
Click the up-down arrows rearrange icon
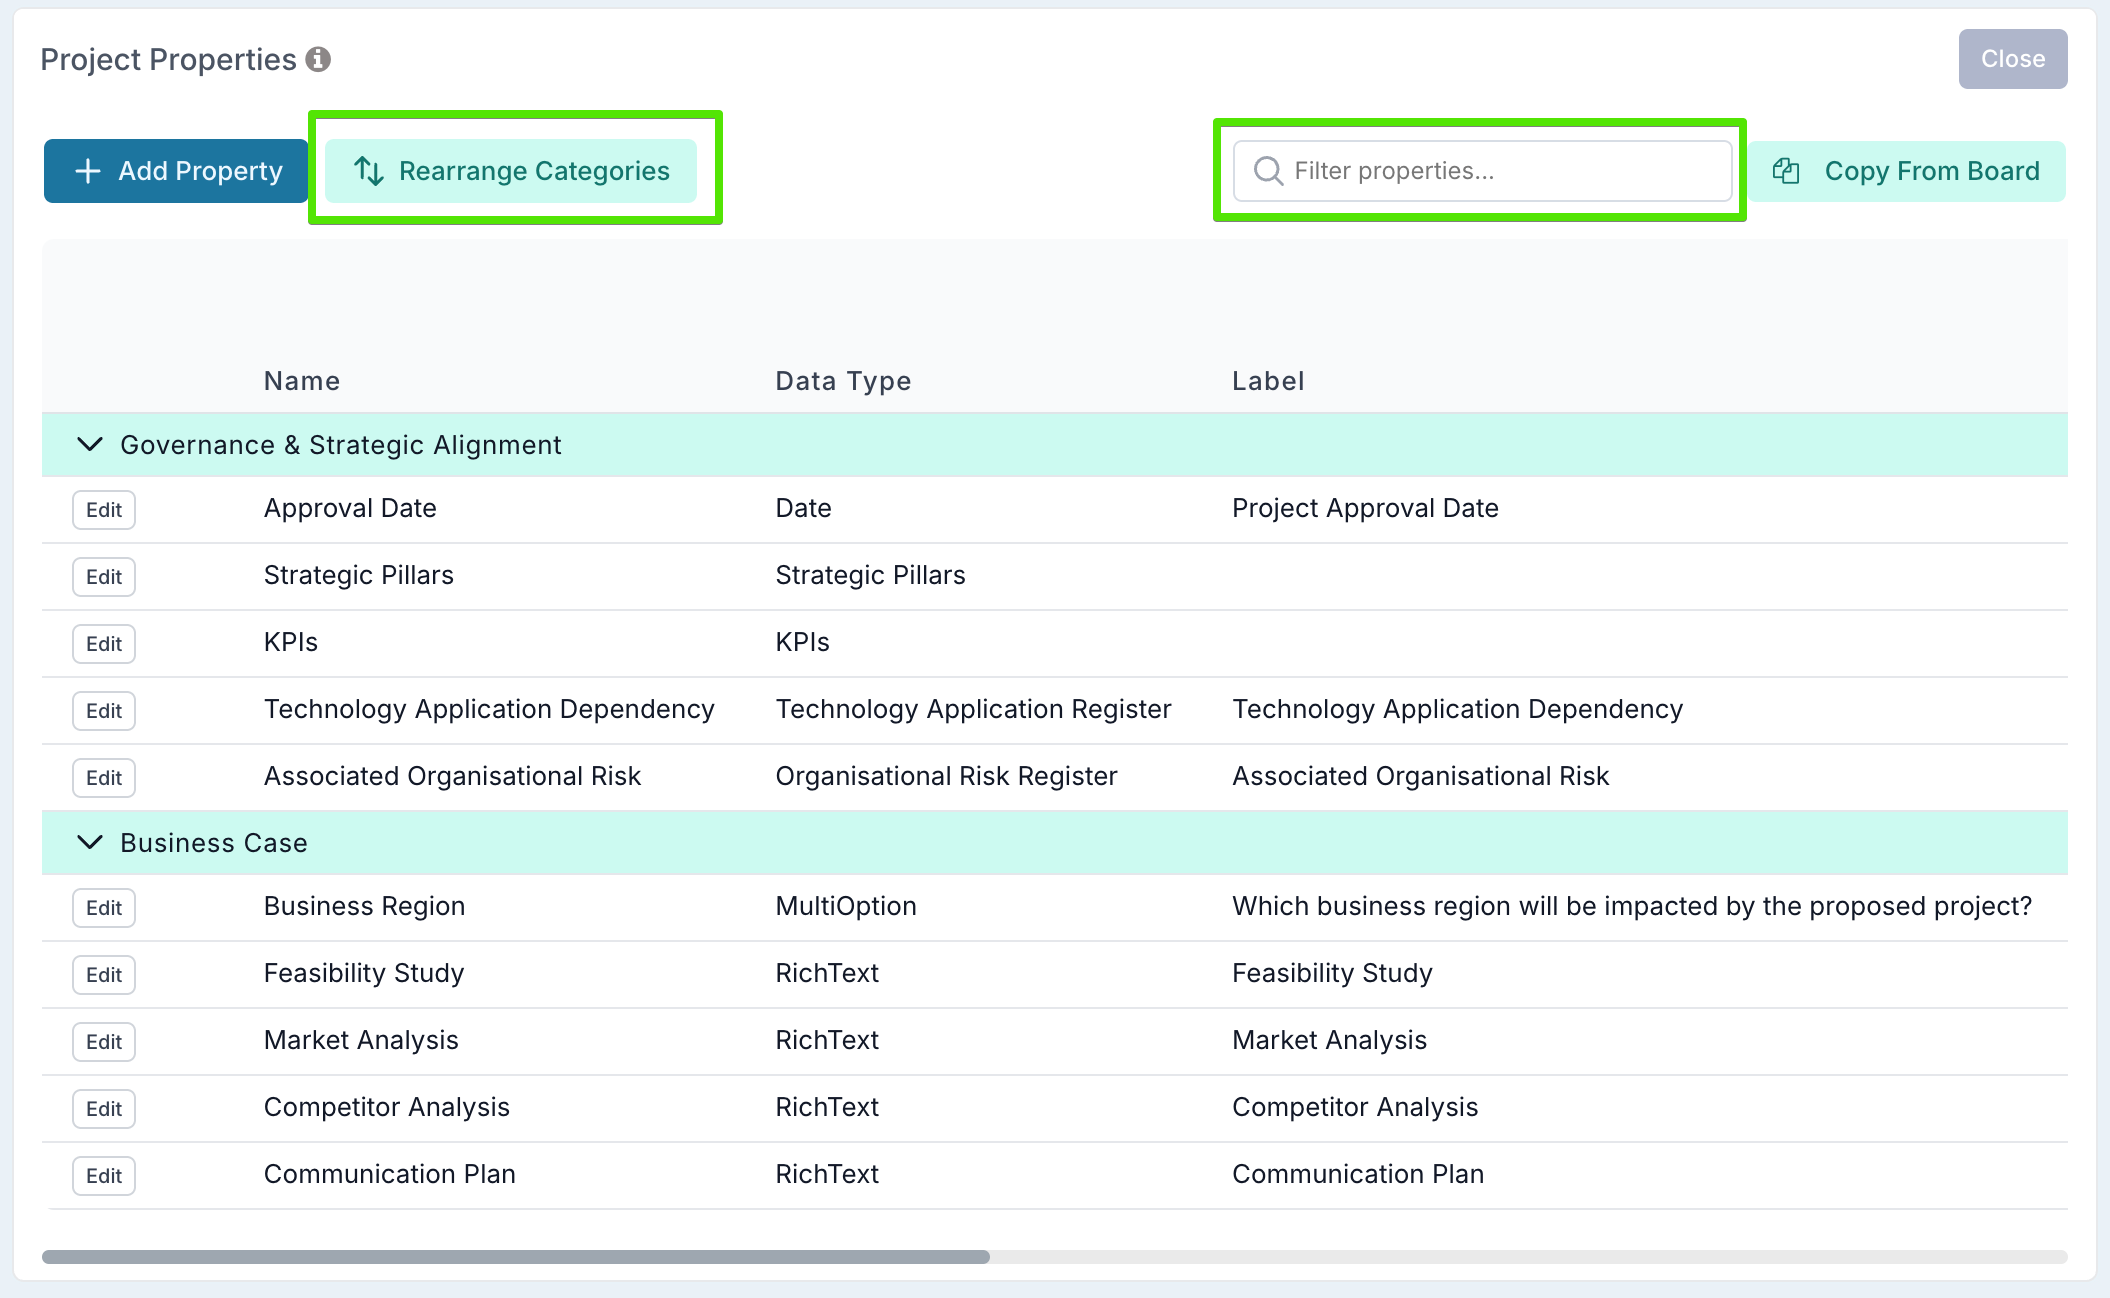tap(369, 171)
